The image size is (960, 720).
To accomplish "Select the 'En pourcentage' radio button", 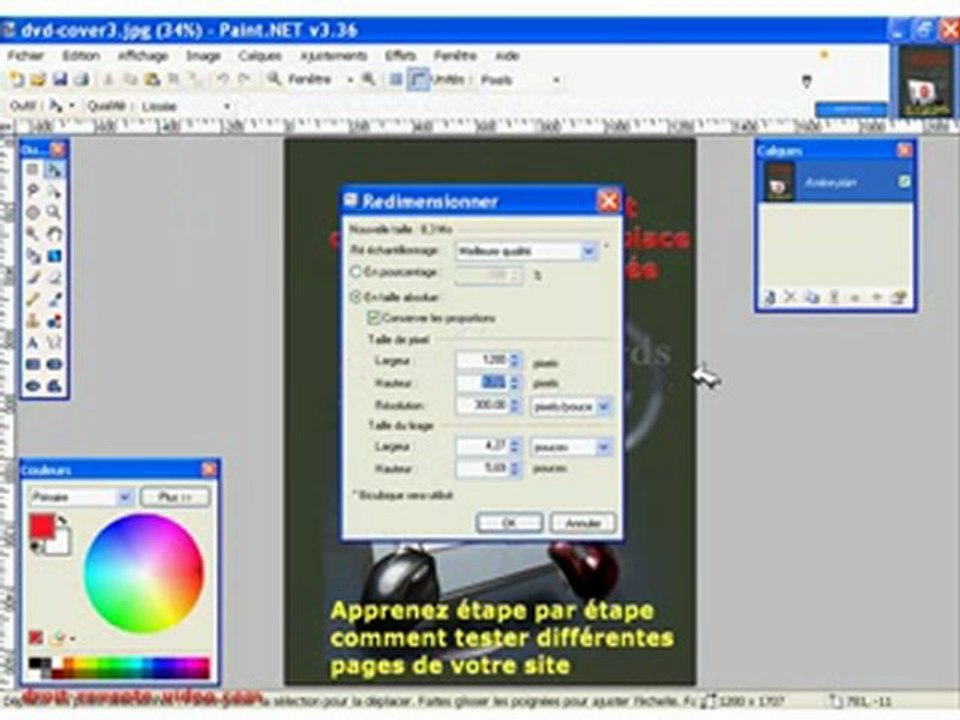I will click(356, 272).
